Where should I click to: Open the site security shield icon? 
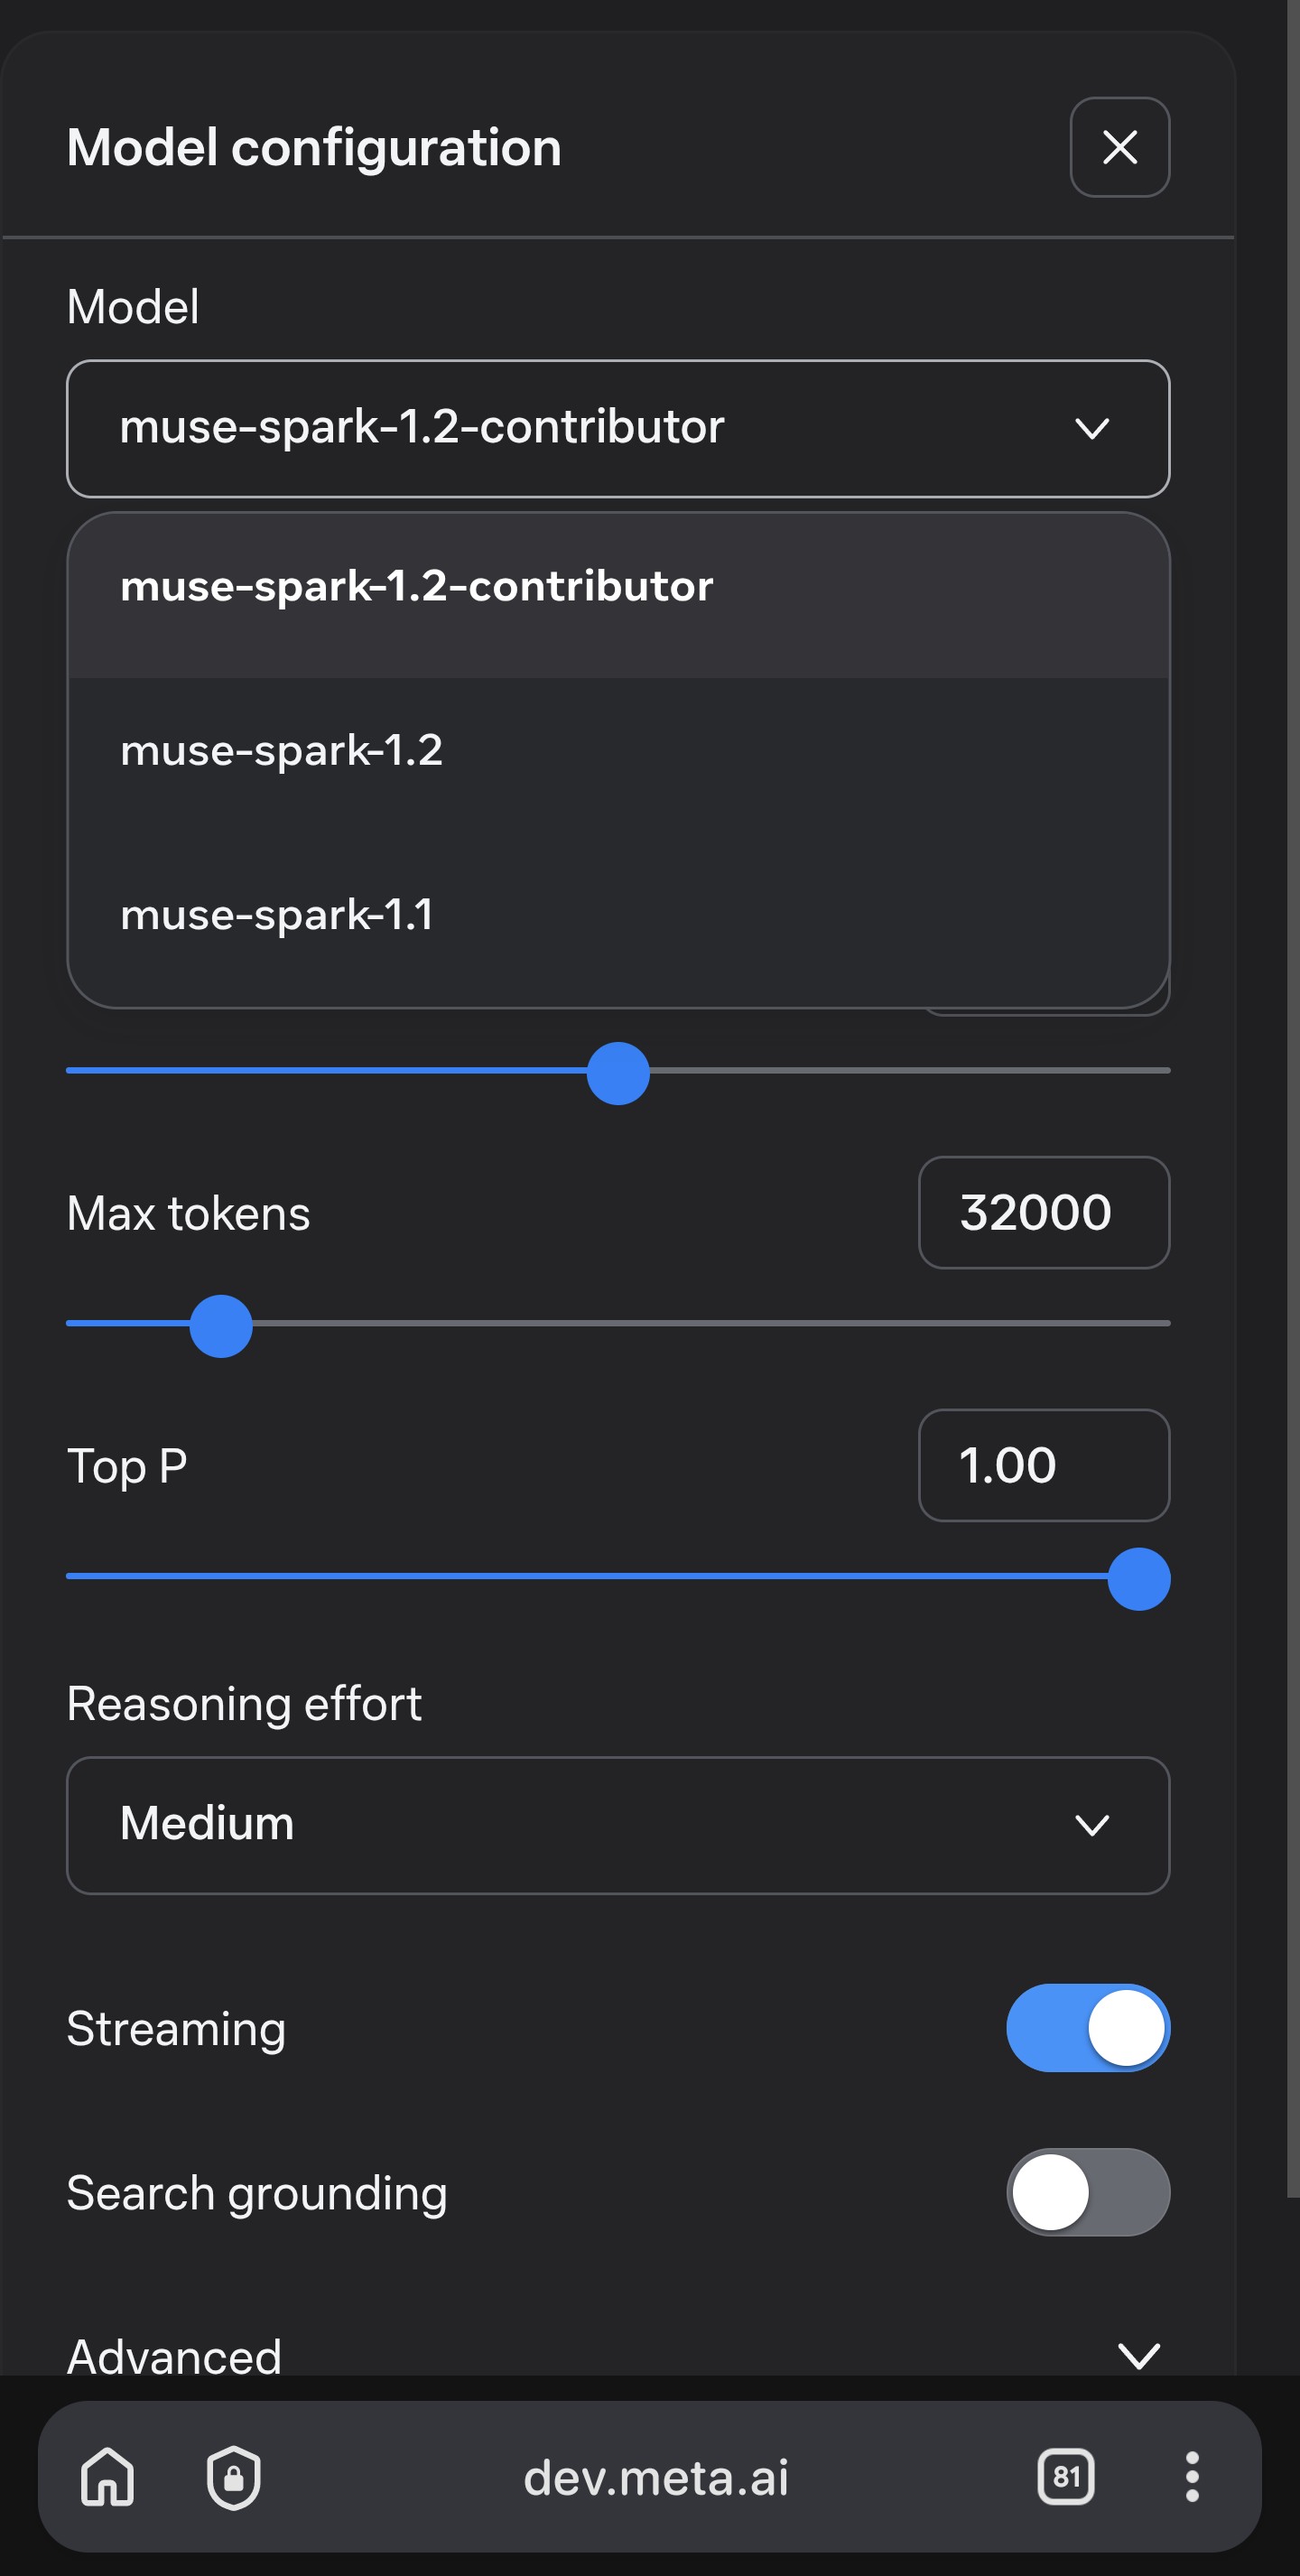pyautogui.click(x=234, y=2478)
